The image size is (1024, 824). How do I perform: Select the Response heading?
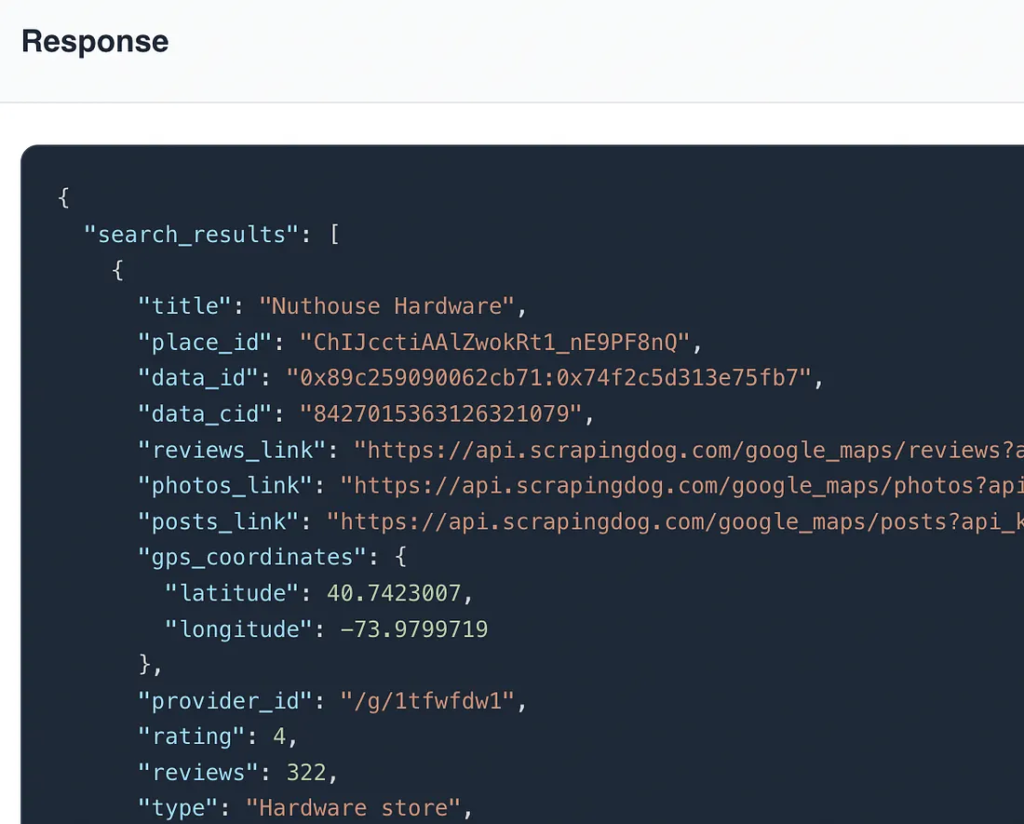click(94, 41)
